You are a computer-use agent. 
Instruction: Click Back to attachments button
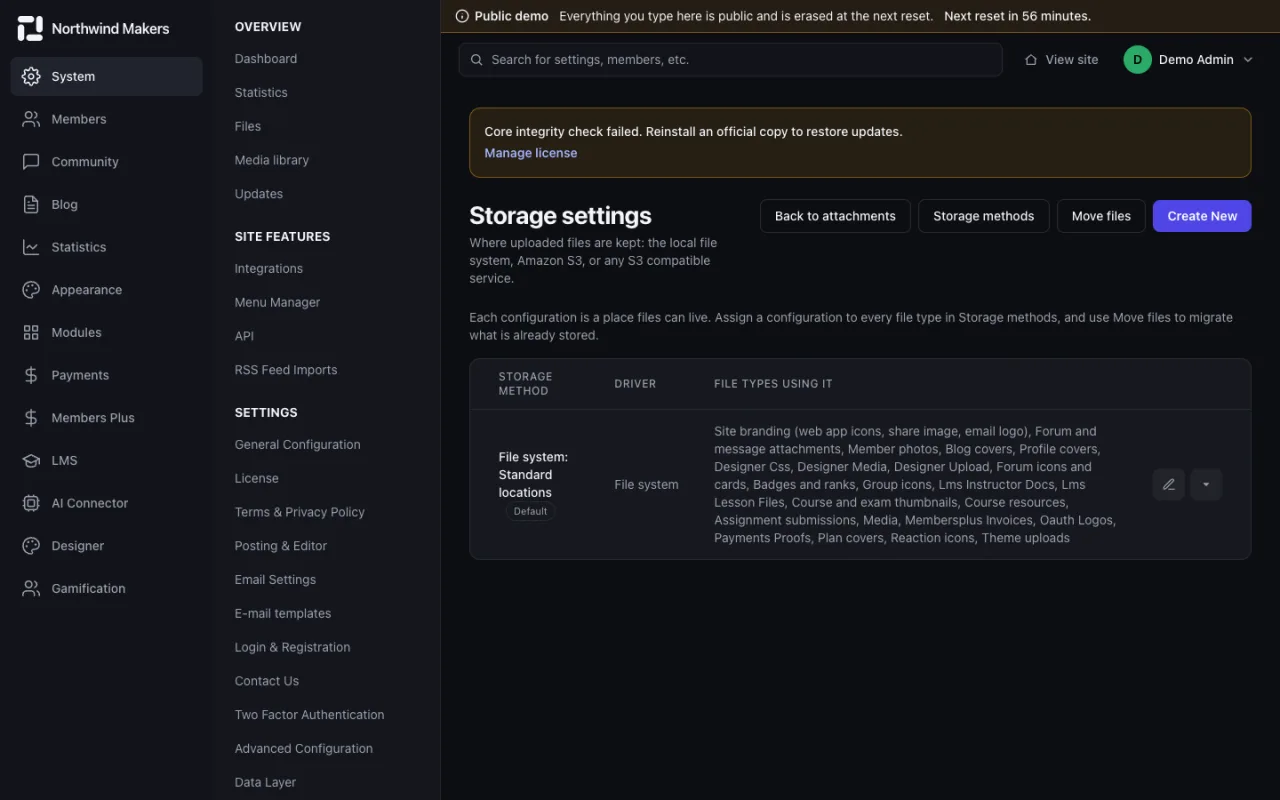[x=835, y=216]
